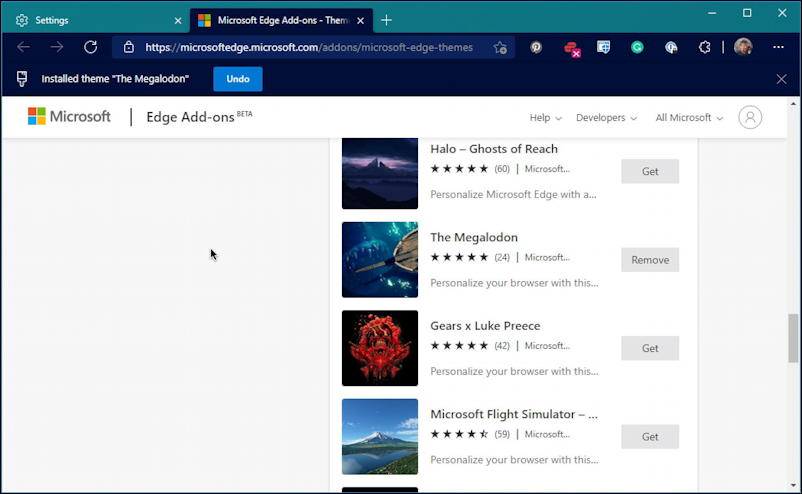Click the Gears red skull thumbnail
Image resolution: width=802 pixels, height=494 pixels.
[380, 348]
